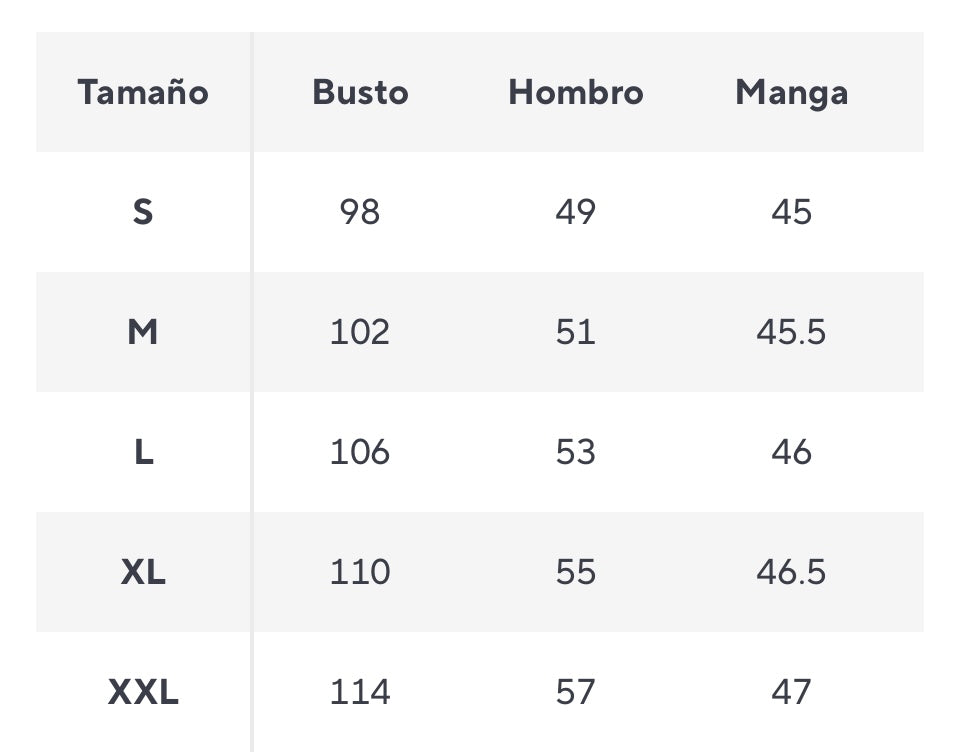Click the XXL size row label
Image resolution: width=960 pixels, height=755 pixels.
tap(143, 692)
